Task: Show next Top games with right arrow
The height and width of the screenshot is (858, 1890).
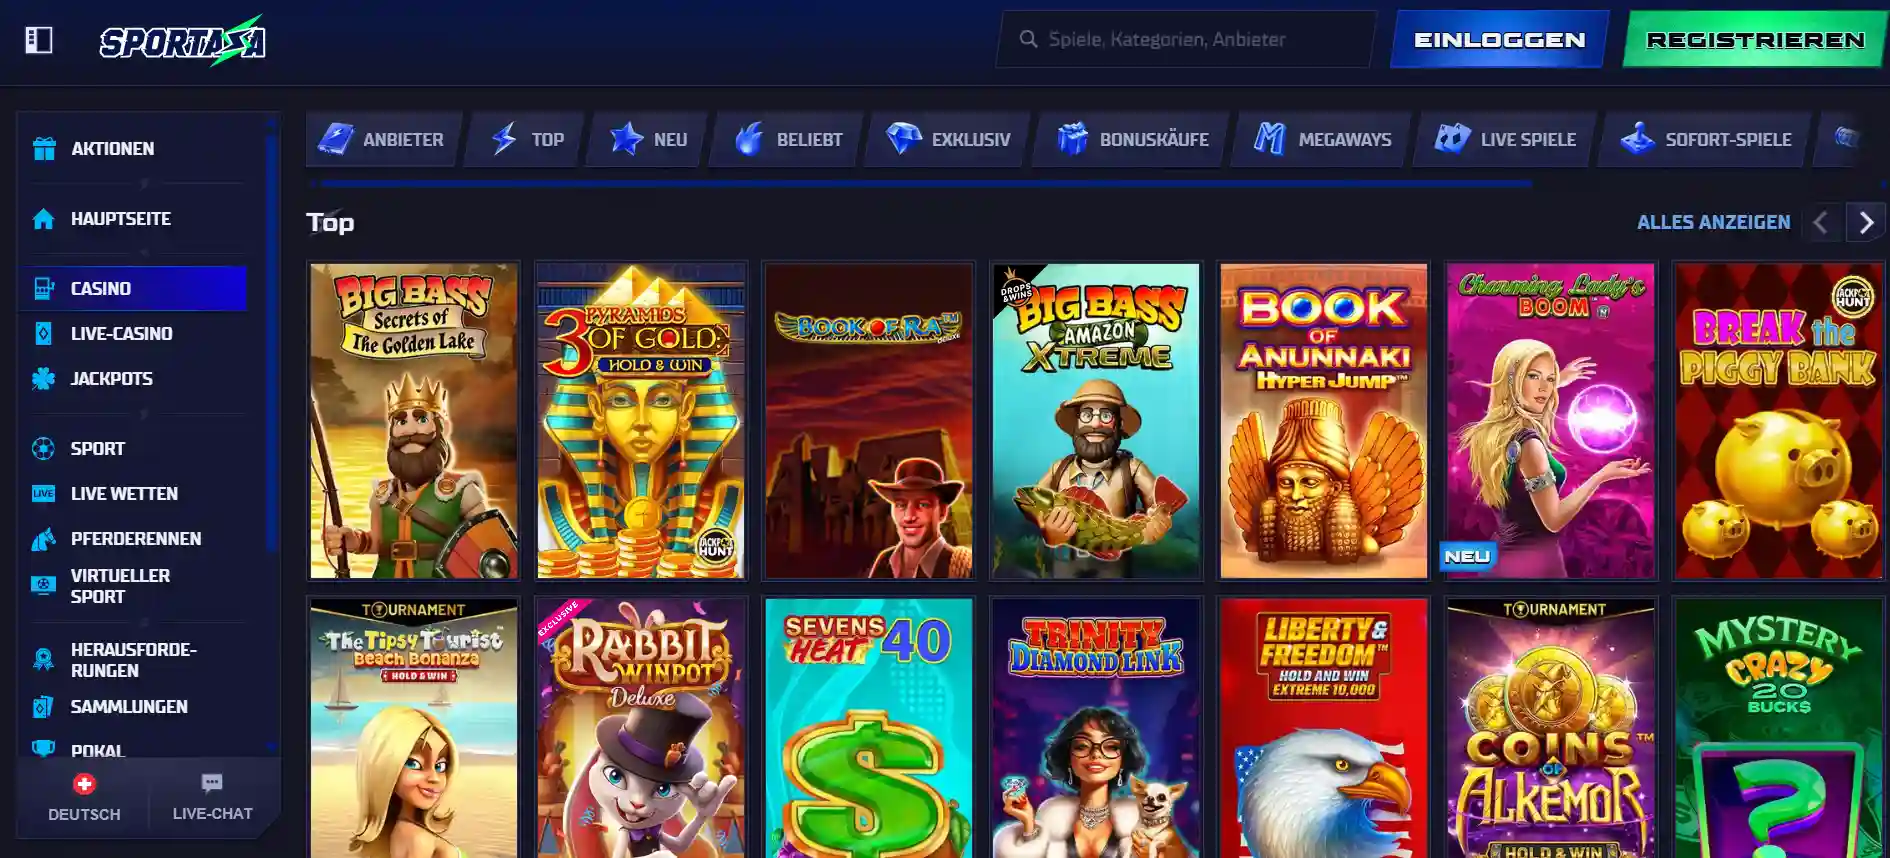Action: (x=1866, y=222)
